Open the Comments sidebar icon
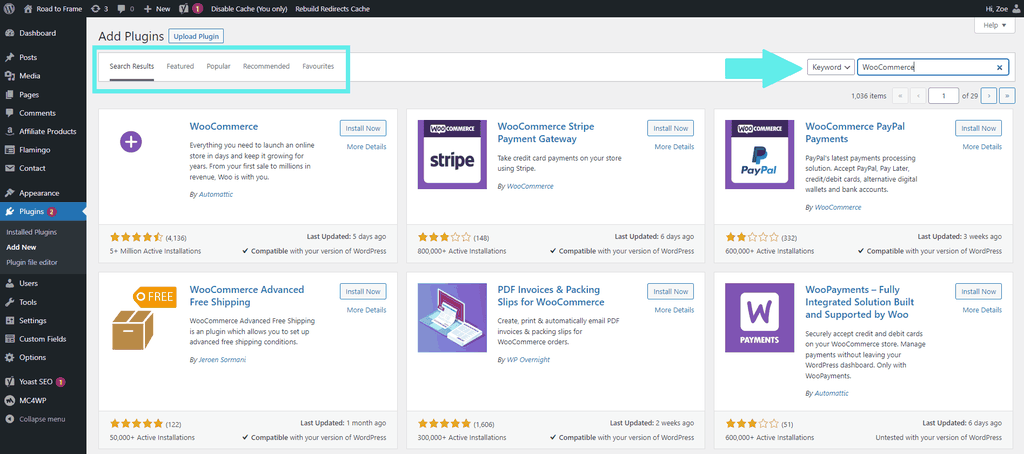Screen dimensions: 1024x454 (10, 113)
